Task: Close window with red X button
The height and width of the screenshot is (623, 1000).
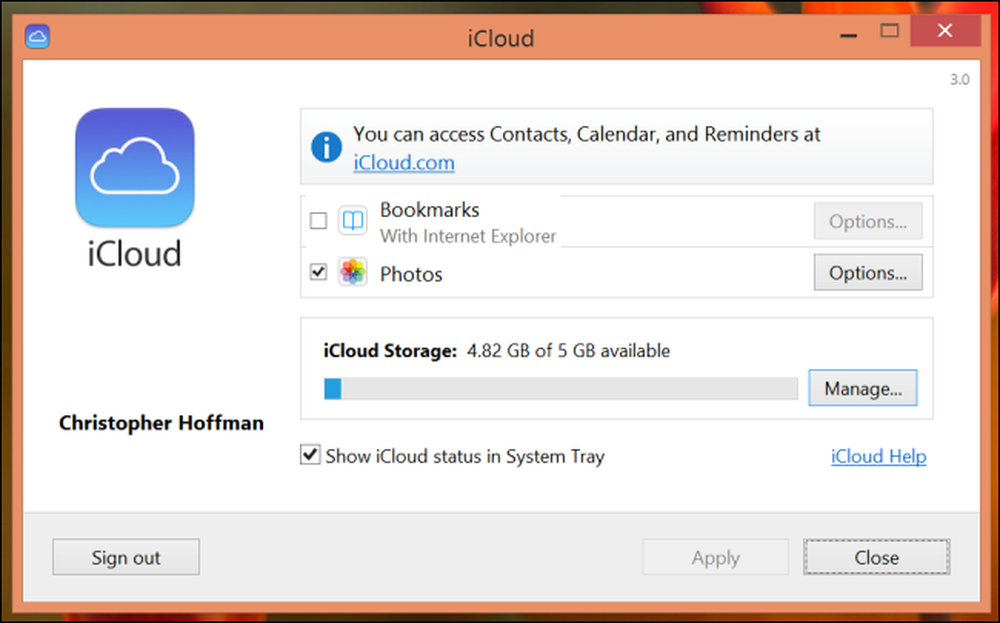Action: click(945, 31)
